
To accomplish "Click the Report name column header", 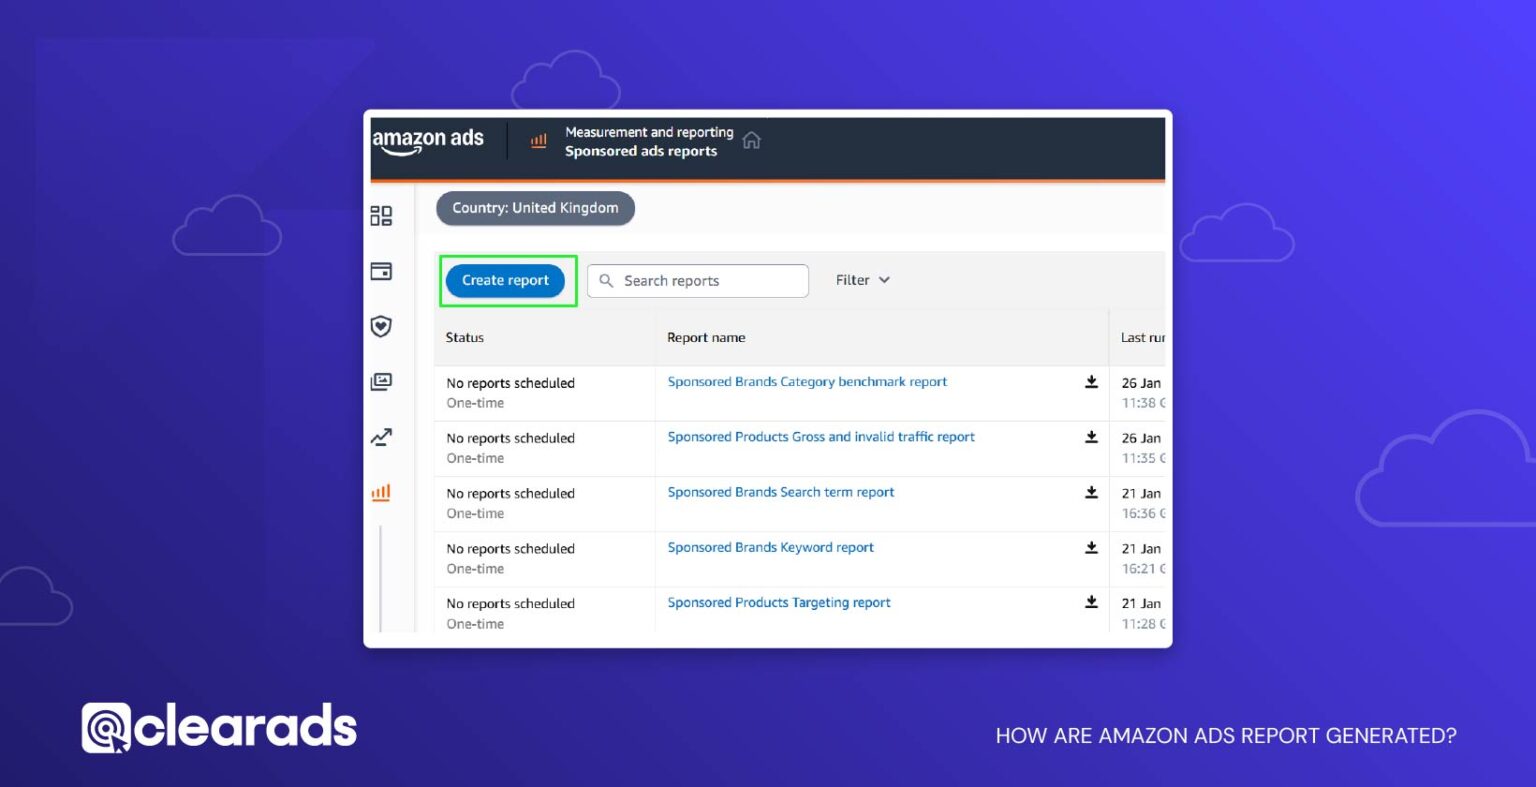I will [706, 338].
